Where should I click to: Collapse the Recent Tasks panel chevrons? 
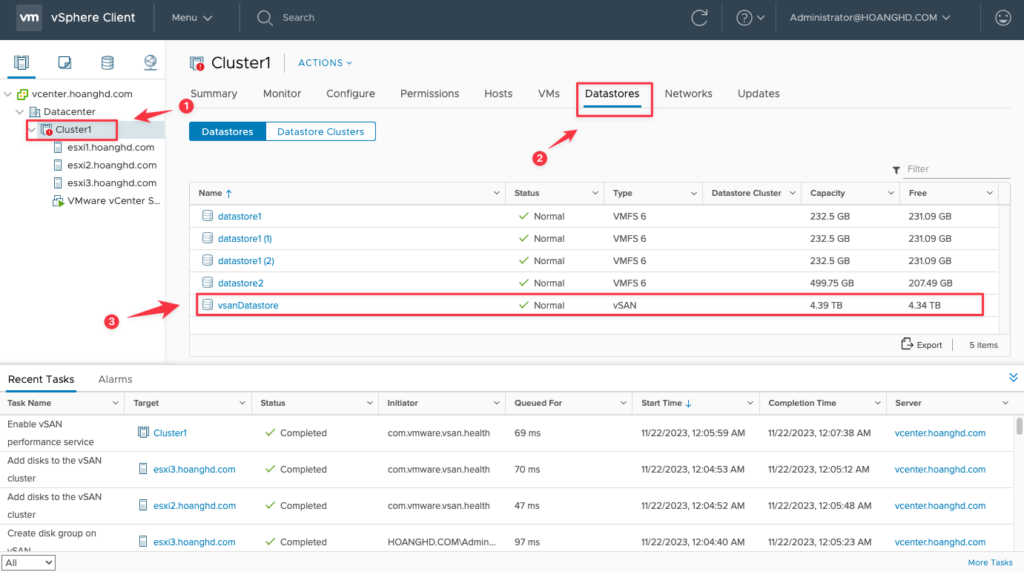point(1013,378)
